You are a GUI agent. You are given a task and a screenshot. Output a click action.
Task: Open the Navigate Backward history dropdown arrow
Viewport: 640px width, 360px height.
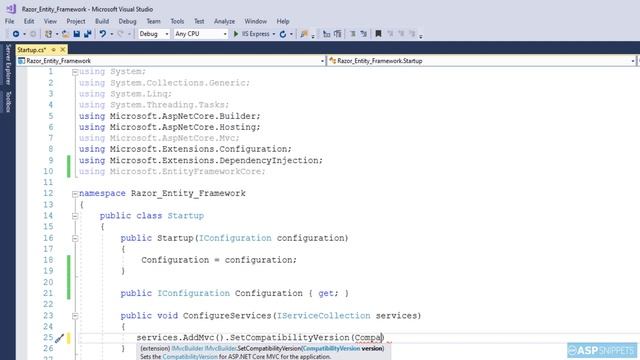[24, 34]
